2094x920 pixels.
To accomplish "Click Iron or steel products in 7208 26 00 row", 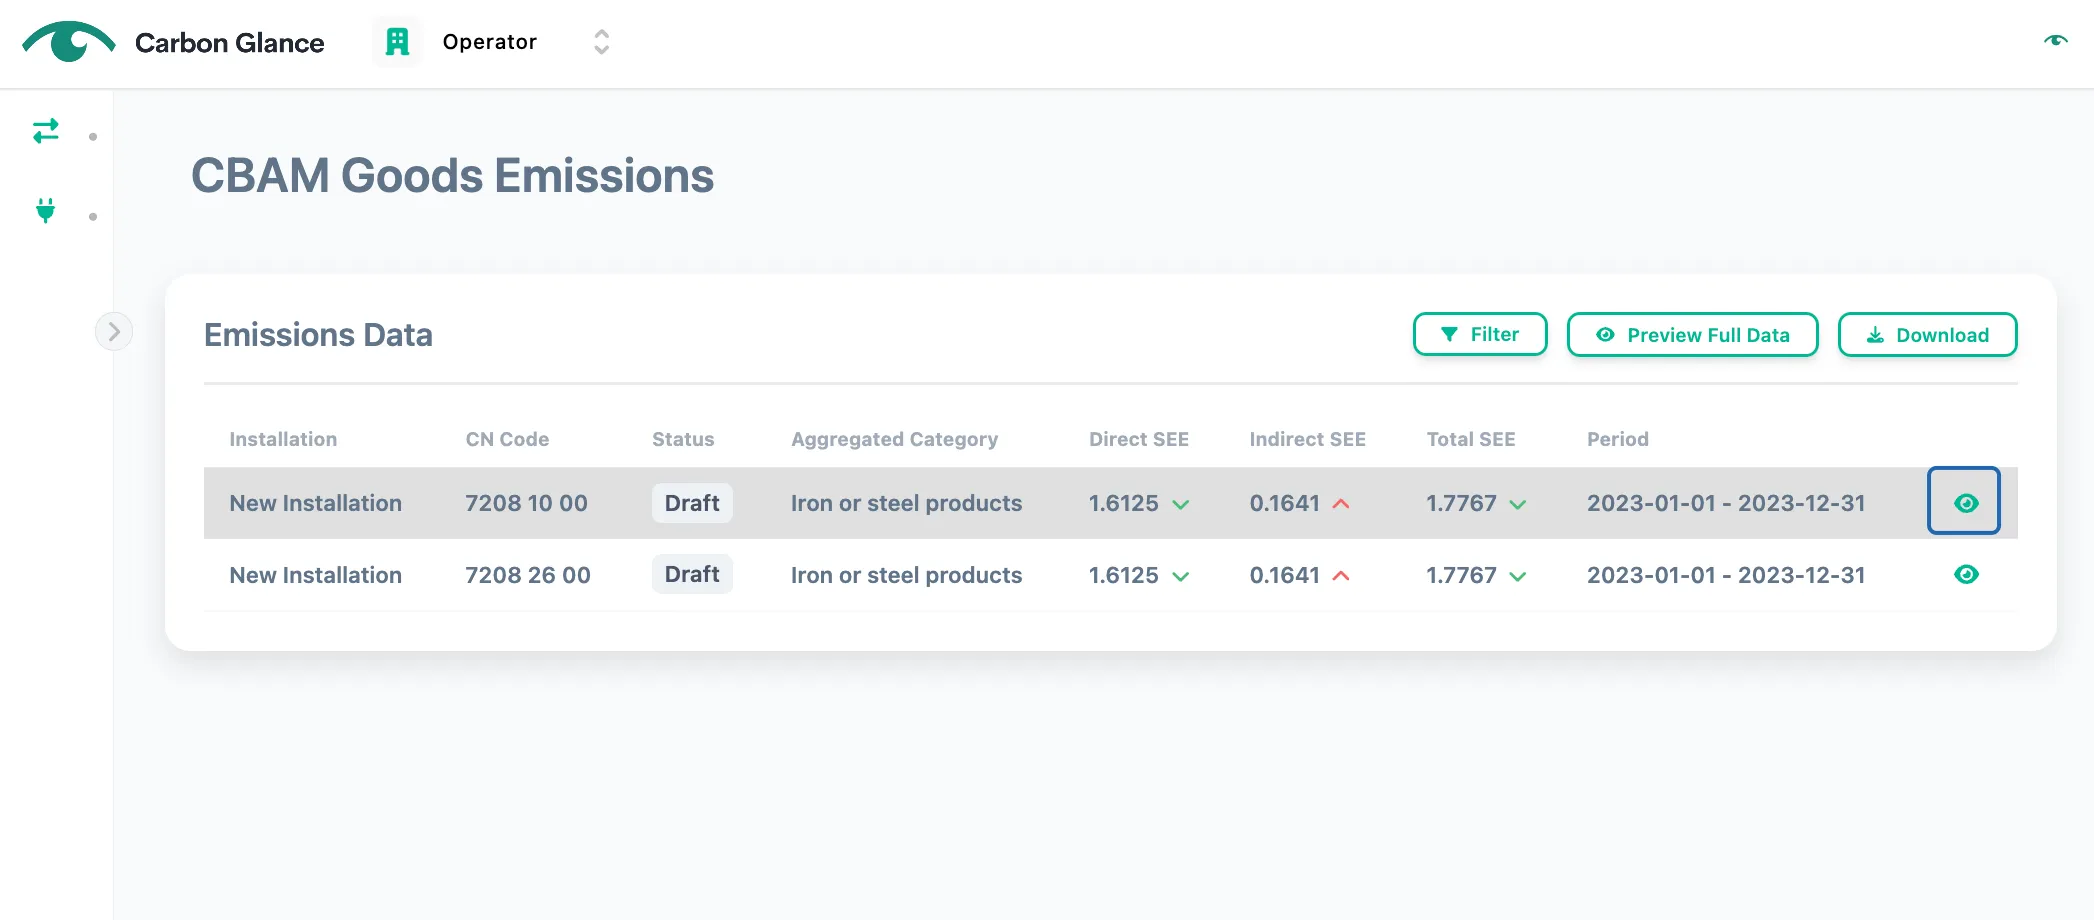I will pos(906,575).
